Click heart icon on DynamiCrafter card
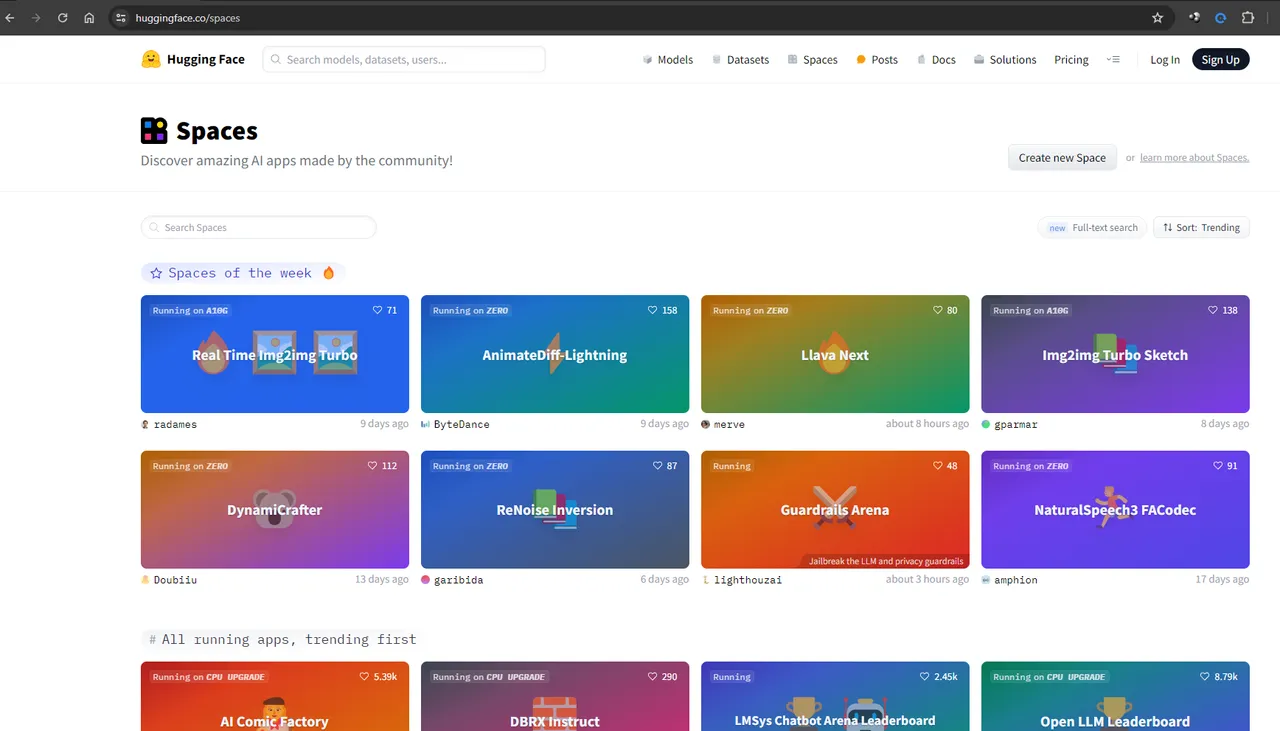The image size is (1280, 731). tap(373, 466)
